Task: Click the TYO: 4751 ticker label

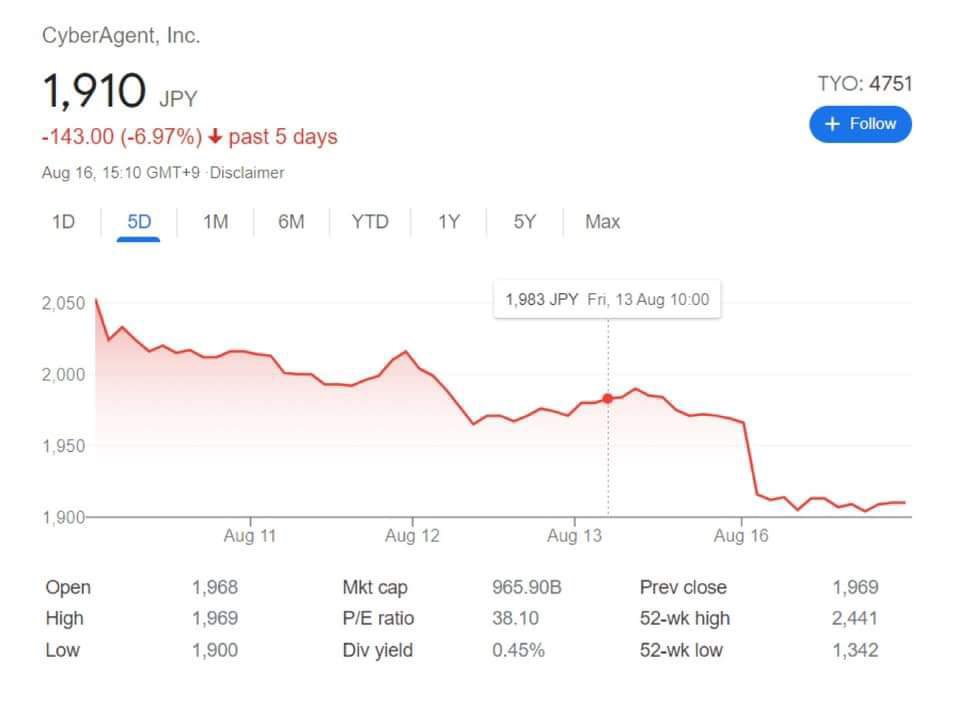Action: [x=865, y=84]
